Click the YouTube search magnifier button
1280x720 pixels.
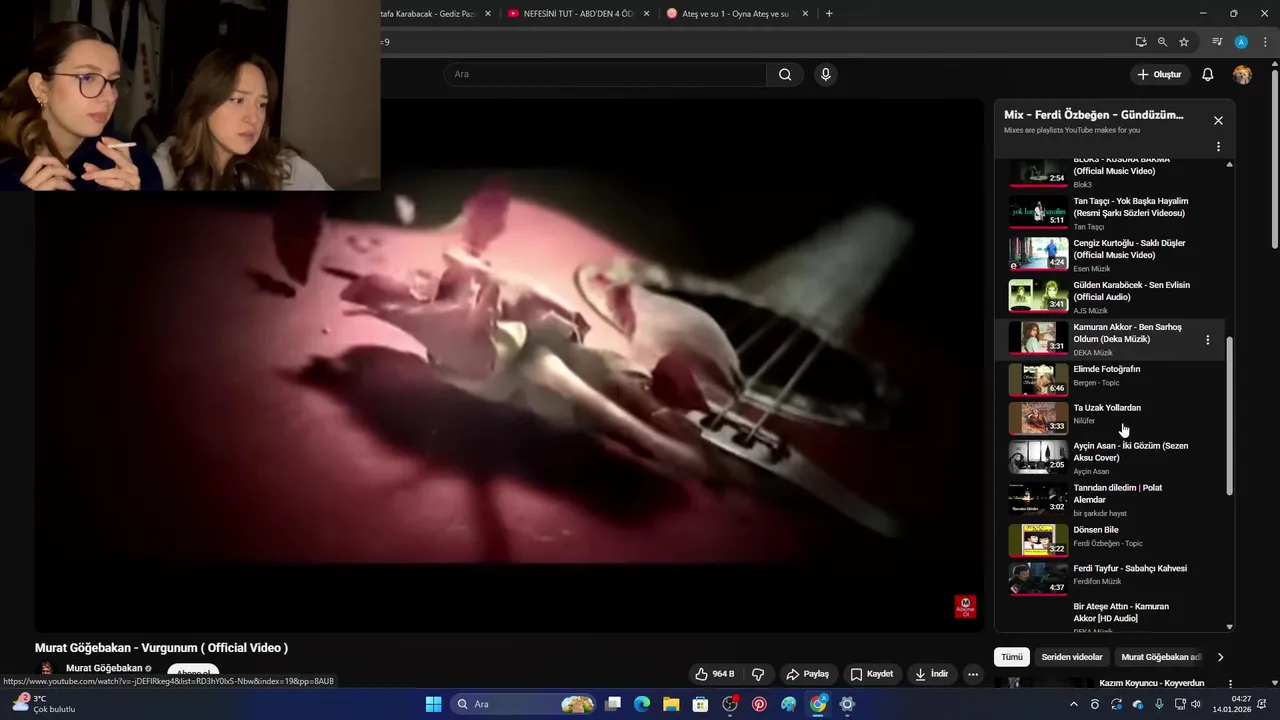point(785,74)
